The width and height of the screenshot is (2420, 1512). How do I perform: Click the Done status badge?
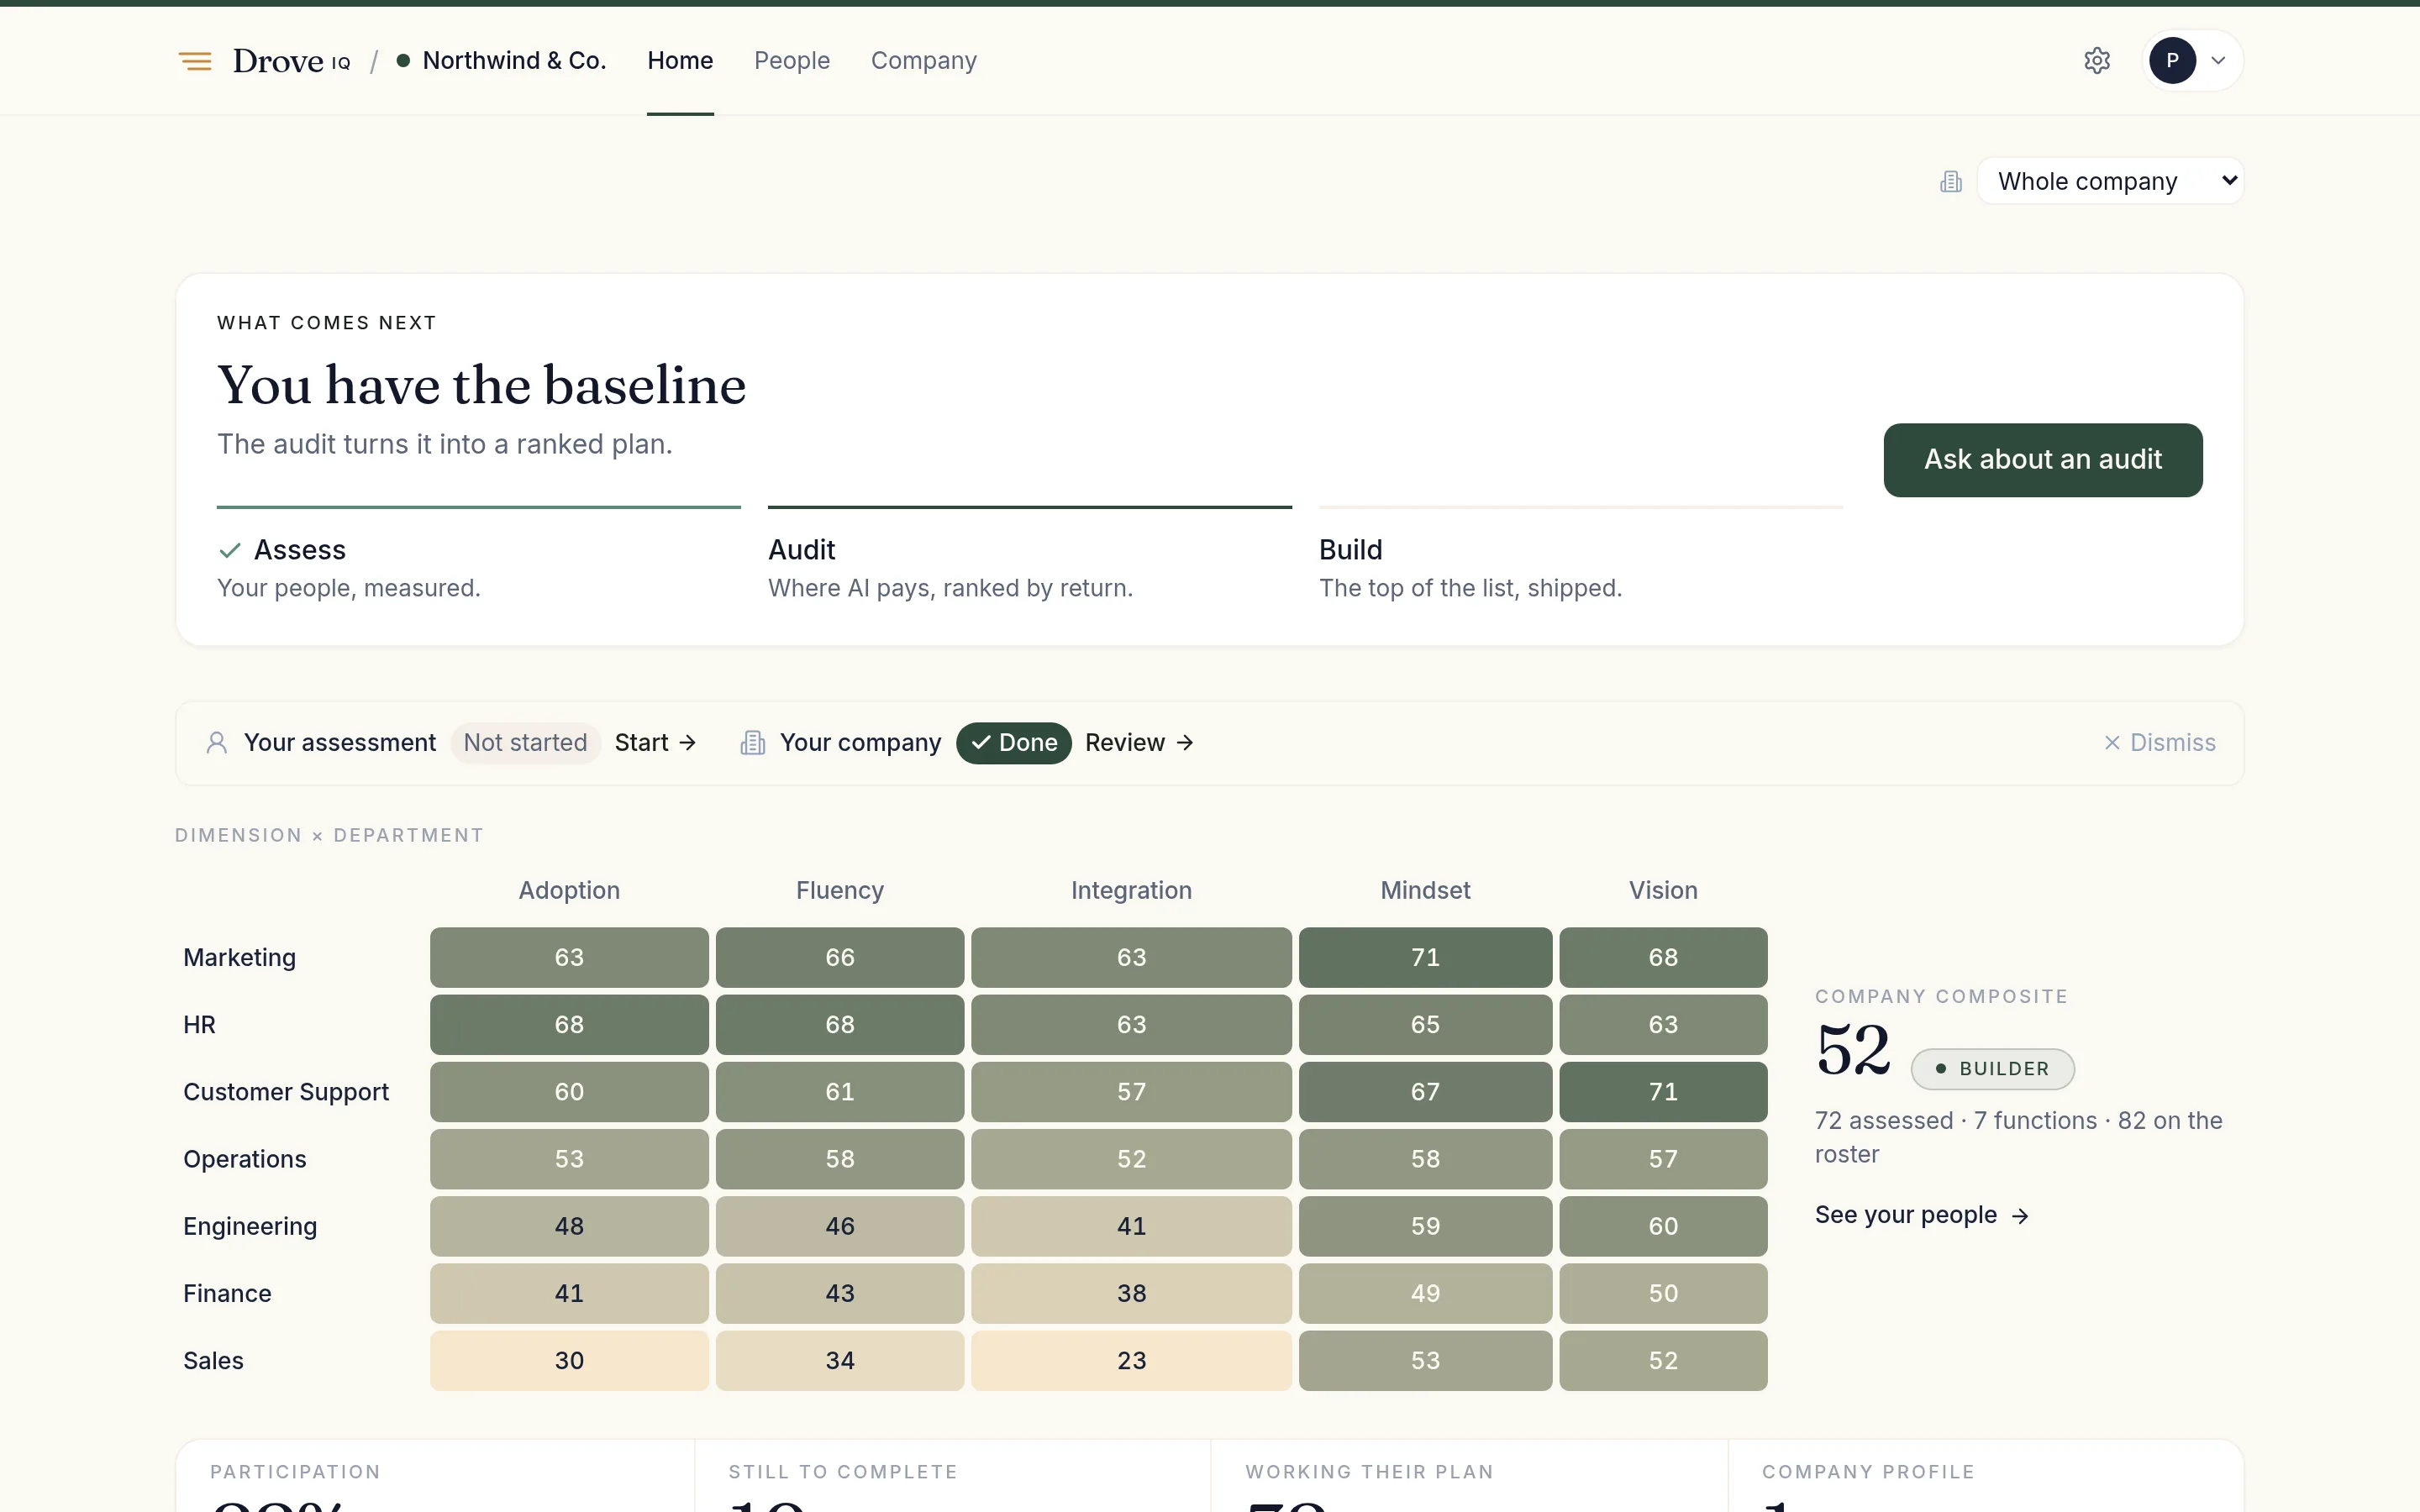(1013, 743)
